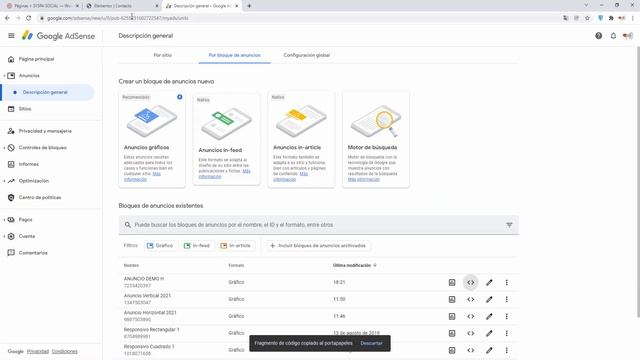Toggle the In-article filter chip
Viewport: 640px width, 360px height.
[236, 246]
